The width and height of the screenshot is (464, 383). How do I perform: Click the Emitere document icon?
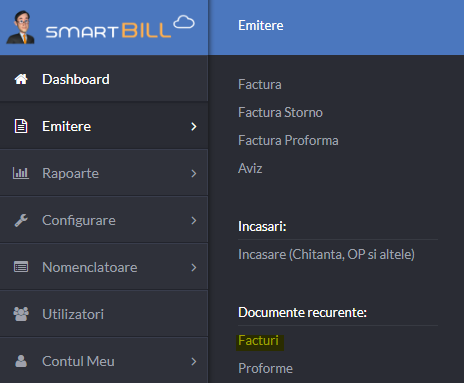coord(21,126)
